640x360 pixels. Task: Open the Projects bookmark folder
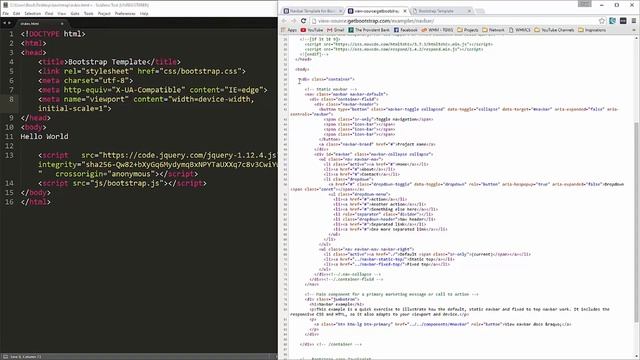click(468, 30)
